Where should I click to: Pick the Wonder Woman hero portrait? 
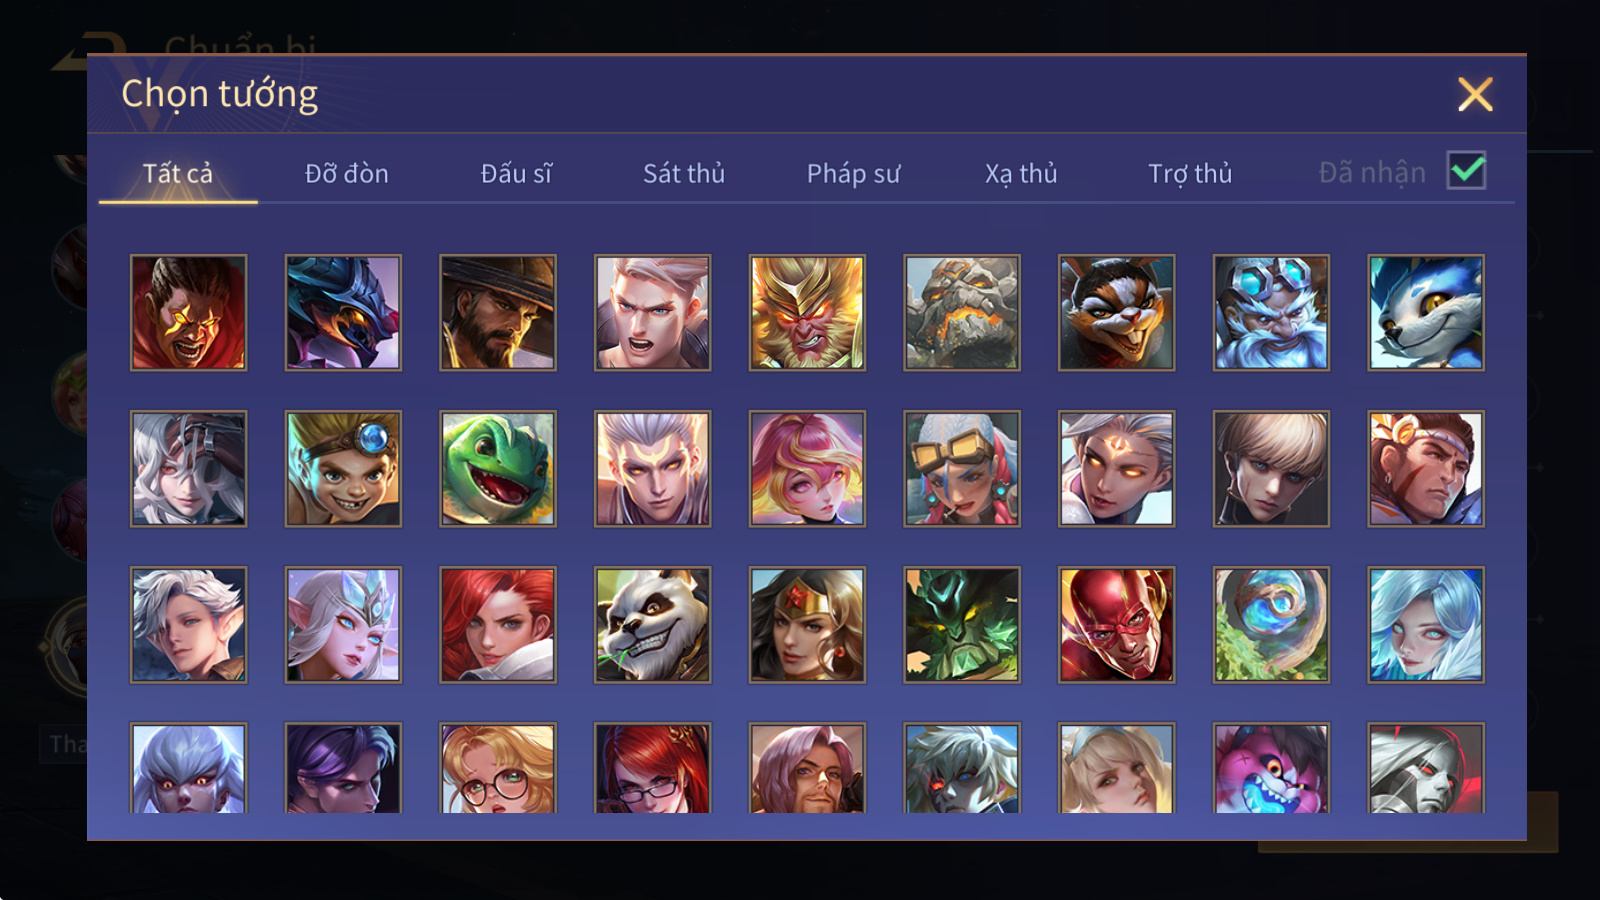pos(807,625)
